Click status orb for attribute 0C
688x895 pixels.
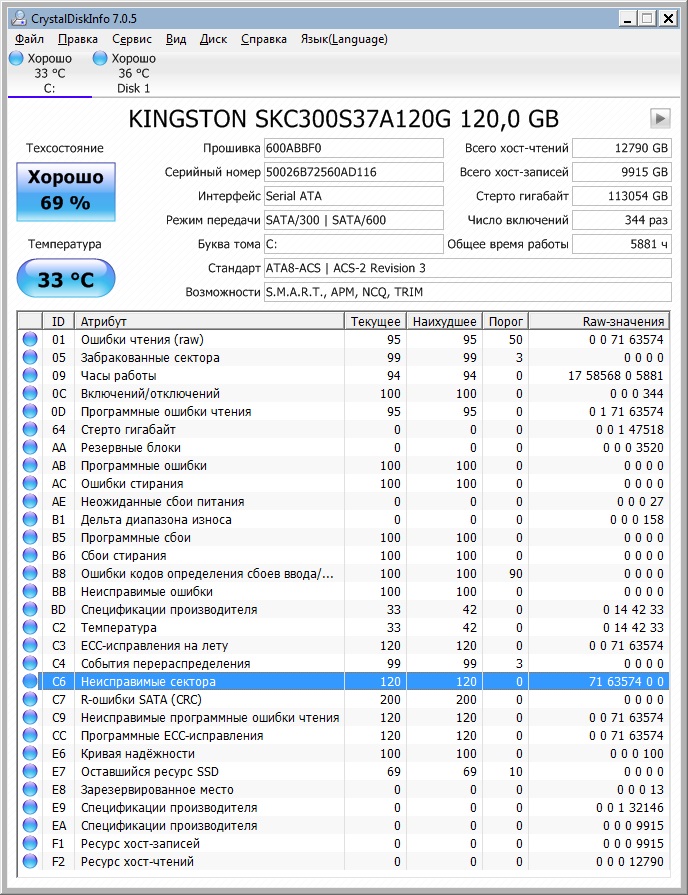pyautogui.click(x=30, y=393)
